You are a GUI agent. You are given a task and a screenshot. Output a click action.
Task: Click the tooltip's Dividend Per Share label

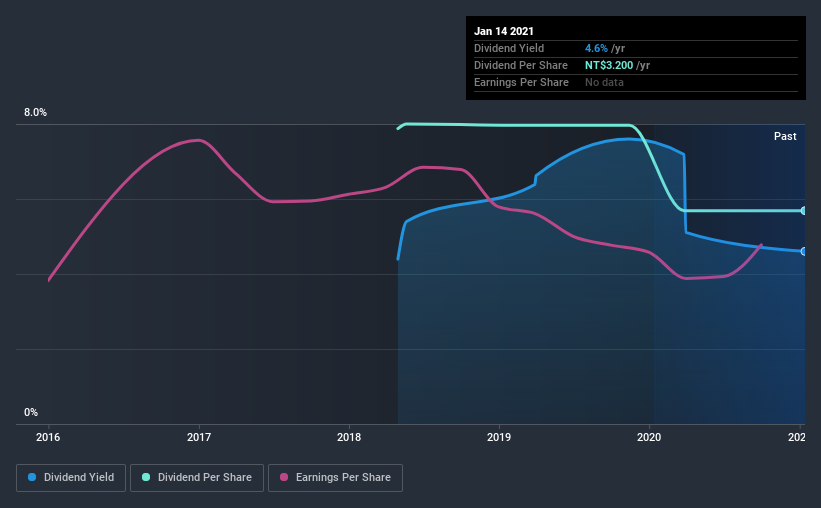pyautogui.click(x=520, y=65)
